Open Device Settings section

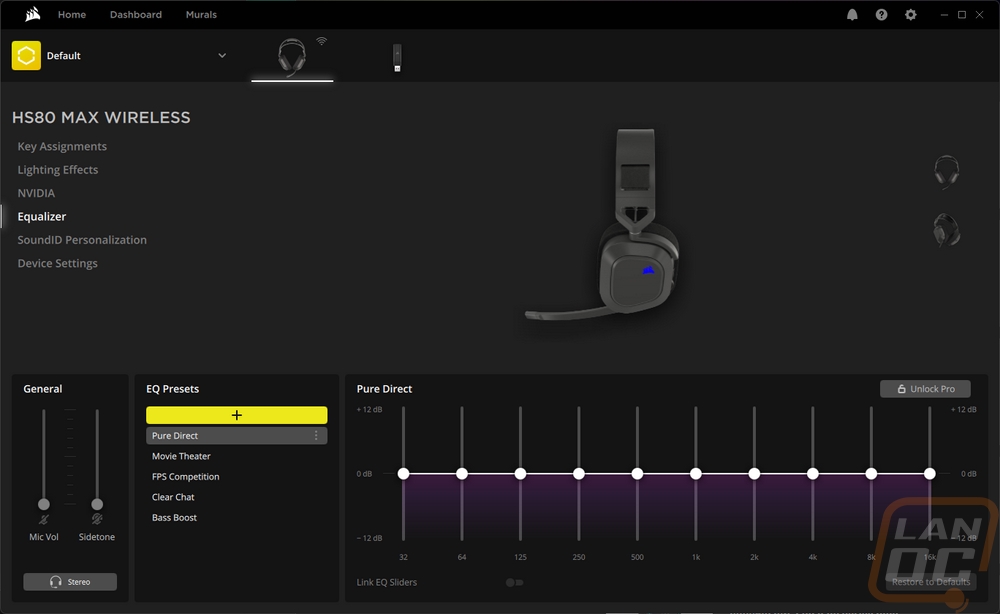point(57,263)
